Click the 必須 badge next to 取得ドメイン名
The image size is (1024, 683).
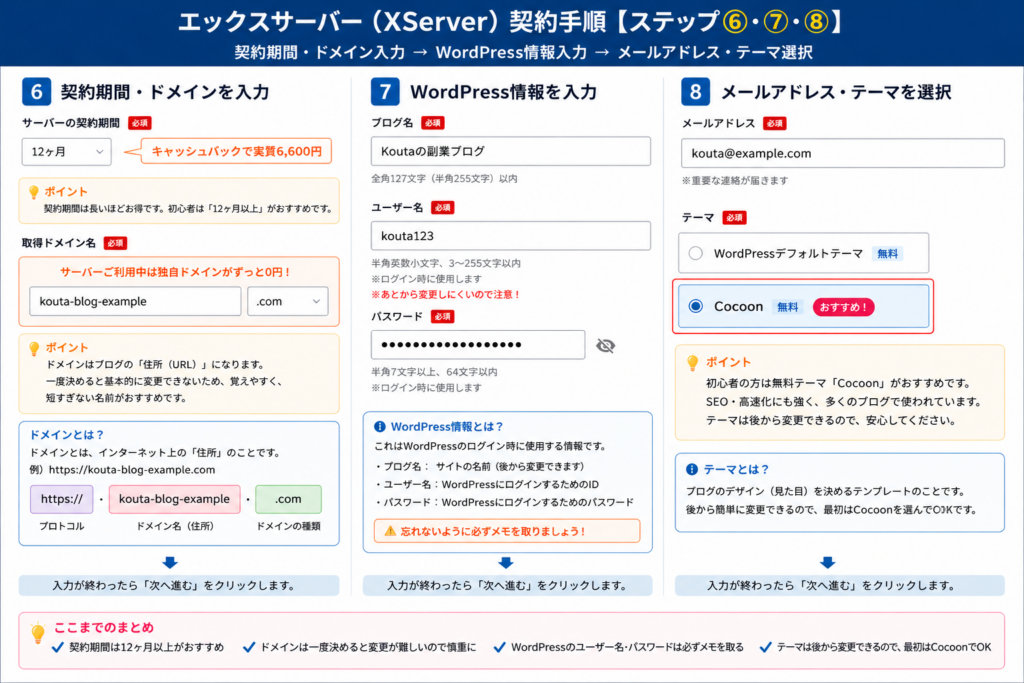click(x=116, y=243)
